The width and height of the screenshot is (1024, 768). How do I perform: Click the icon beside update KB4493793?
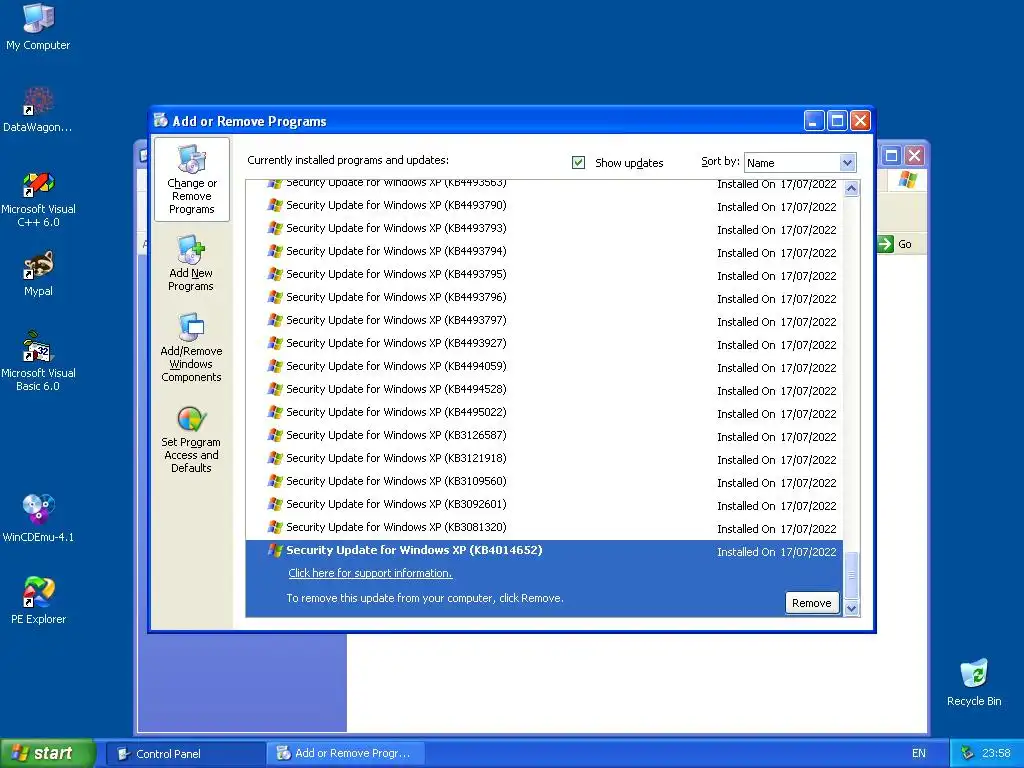pyautogui.click(x=275, y=228)
